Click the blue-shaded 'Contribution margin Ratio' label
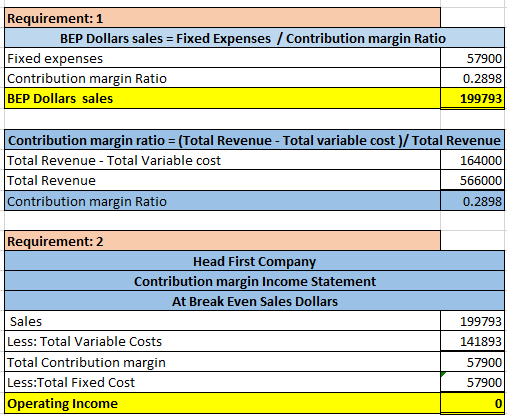Viewport: 507px width, 415px height. click(222, 201)
